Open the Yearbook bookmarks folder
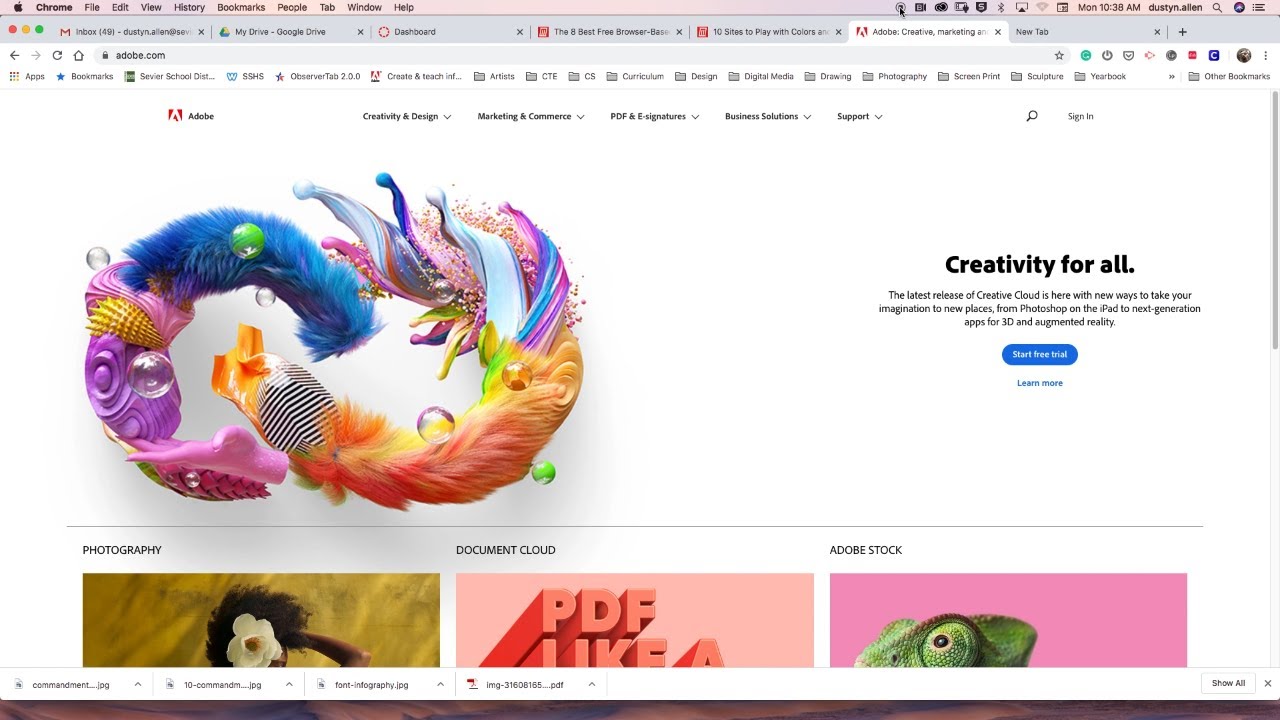 click(1100, 76)
